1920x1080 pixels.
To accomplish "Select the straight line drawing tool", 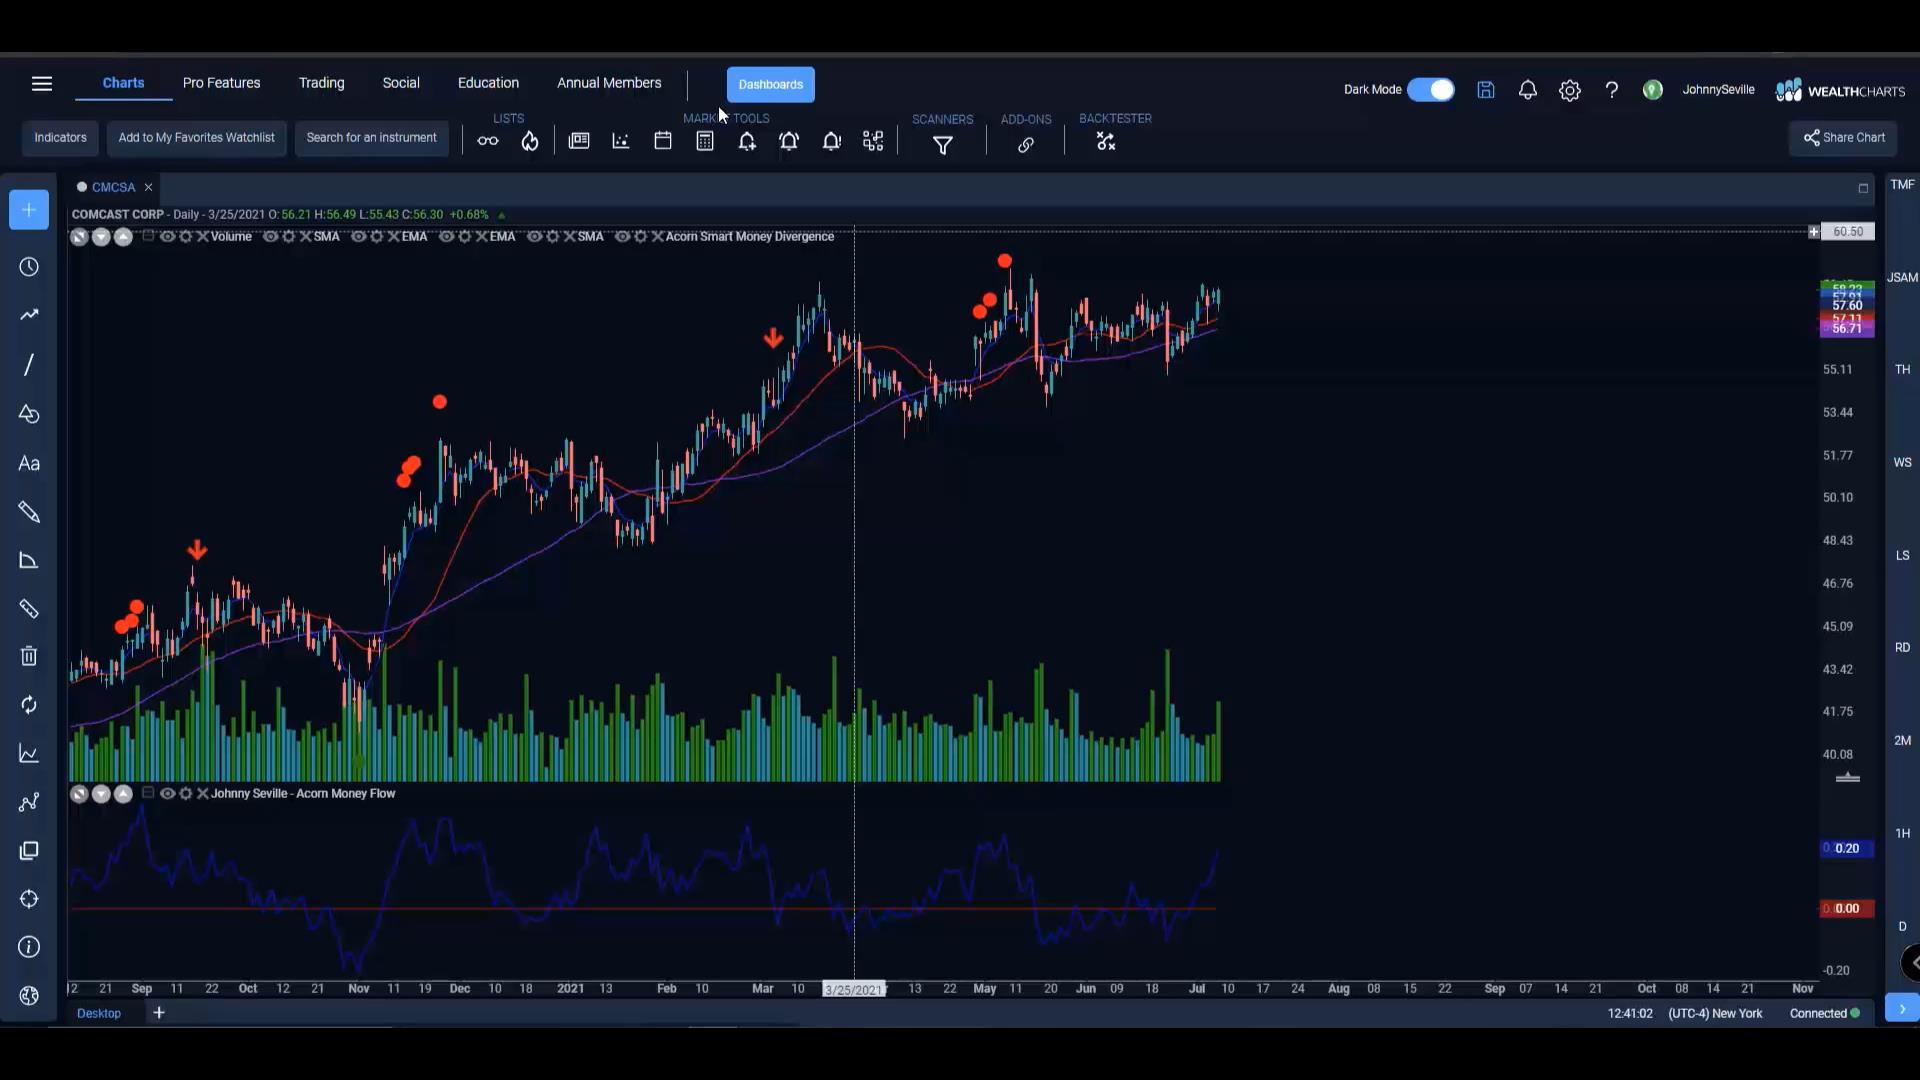I will [x=29, y=365].
